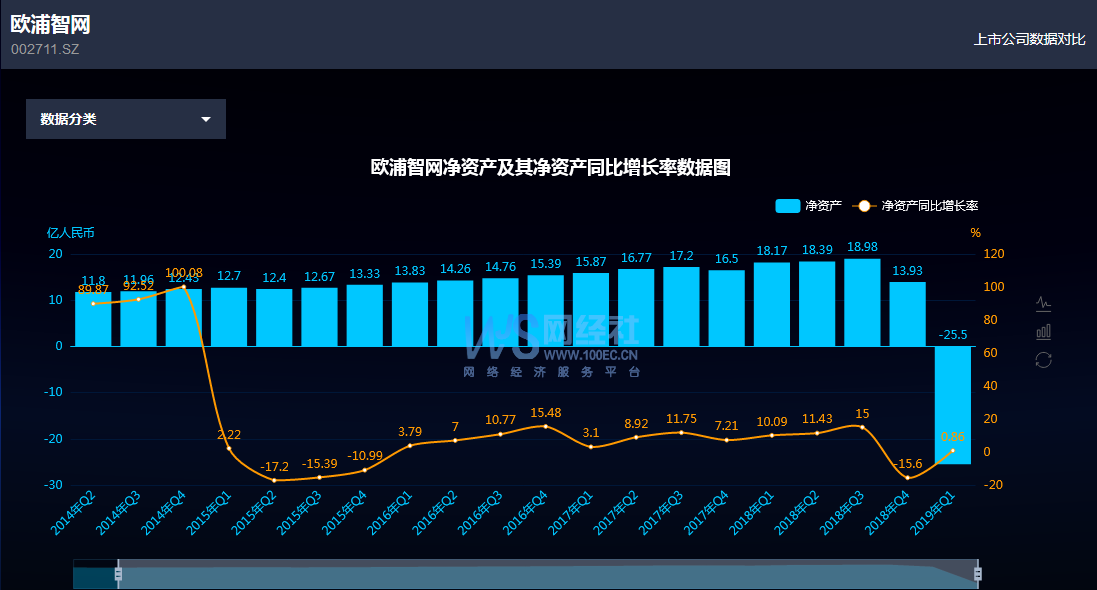This screenshot has width=1097, height=590.
Task: Click the 亿人民币 left axis unit label
Action: click(x=71, y=233)
